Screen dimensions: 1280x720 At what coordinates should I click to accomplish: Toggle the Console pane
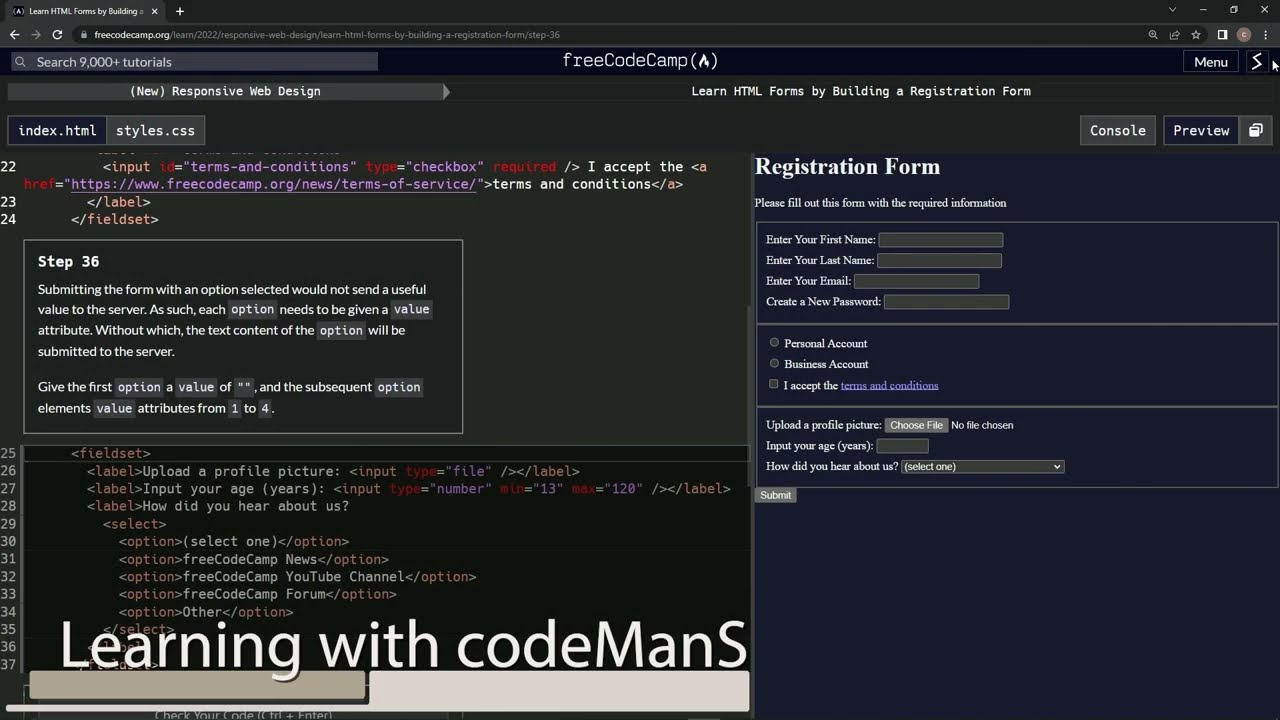(1118, 131)
